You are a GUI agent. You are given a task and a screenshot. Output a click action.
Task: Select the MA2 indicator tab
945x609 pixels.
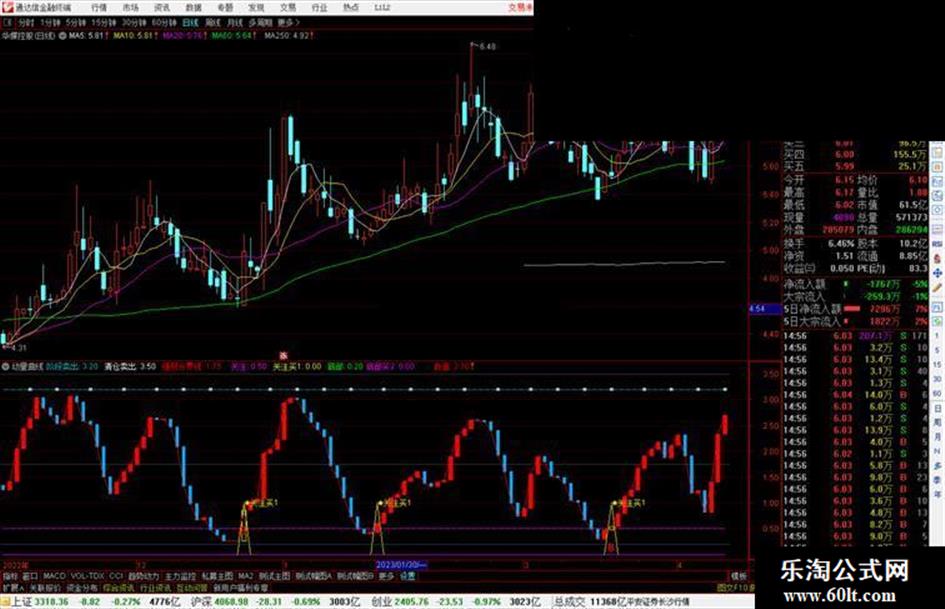245,576
